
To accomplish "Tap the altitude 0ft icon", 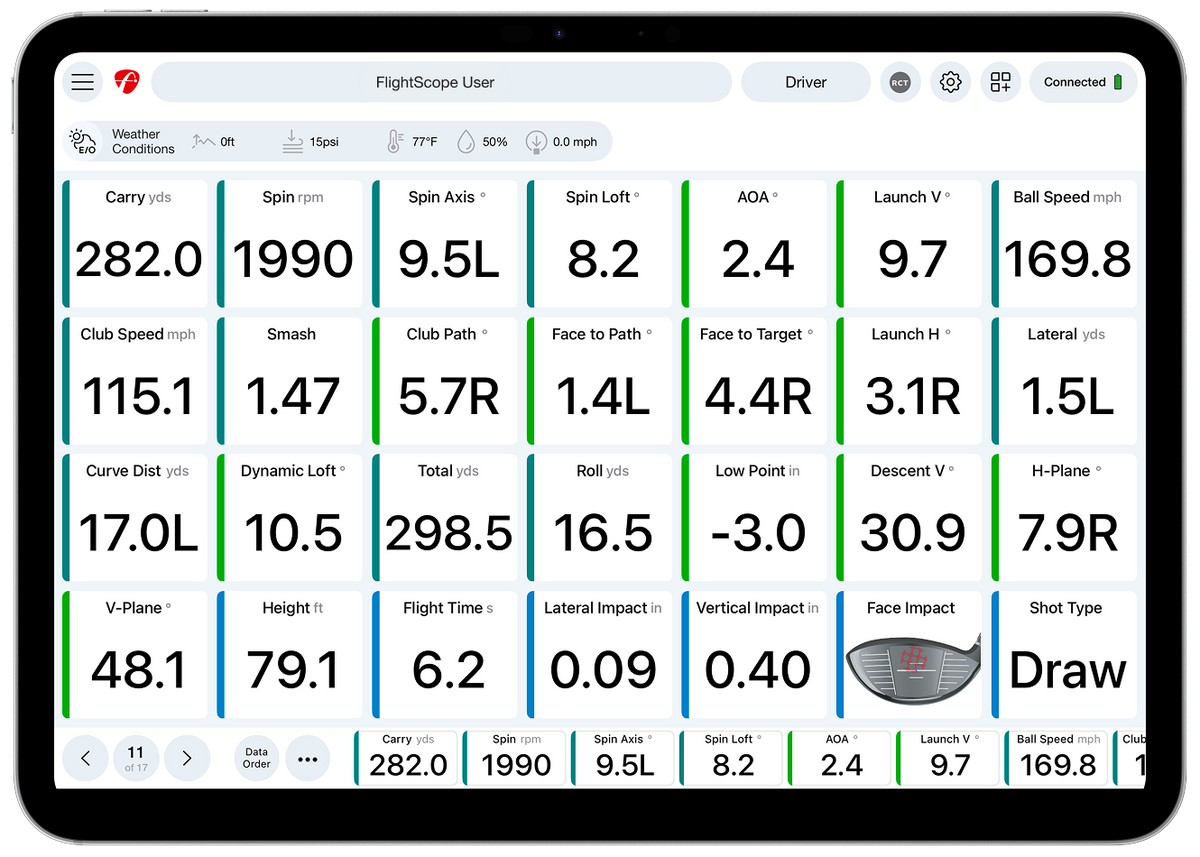I will [205, 141].
